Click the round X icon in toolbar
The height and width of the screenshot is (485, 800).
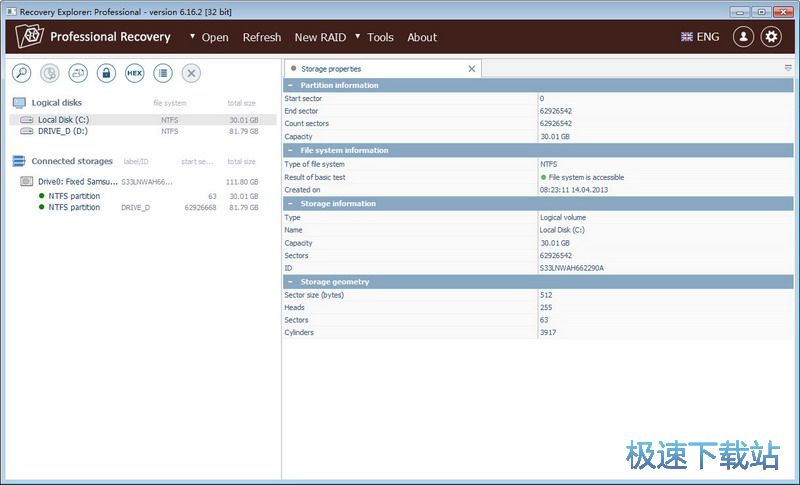[191, 73]
